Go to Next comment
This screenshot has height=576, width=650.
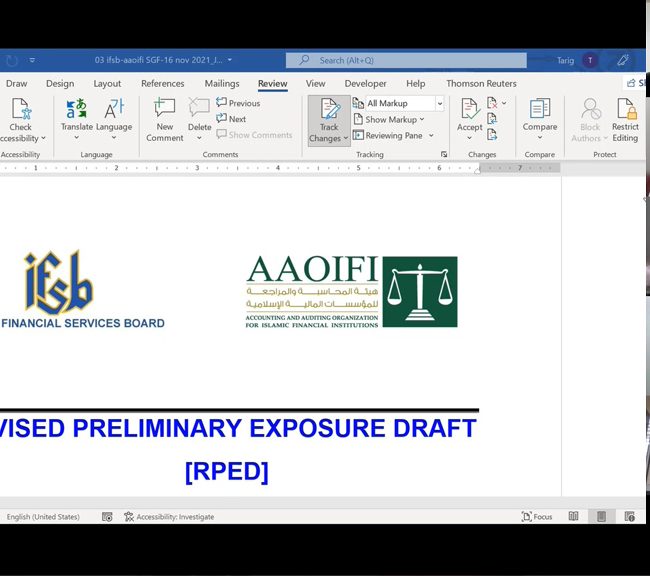231,119
